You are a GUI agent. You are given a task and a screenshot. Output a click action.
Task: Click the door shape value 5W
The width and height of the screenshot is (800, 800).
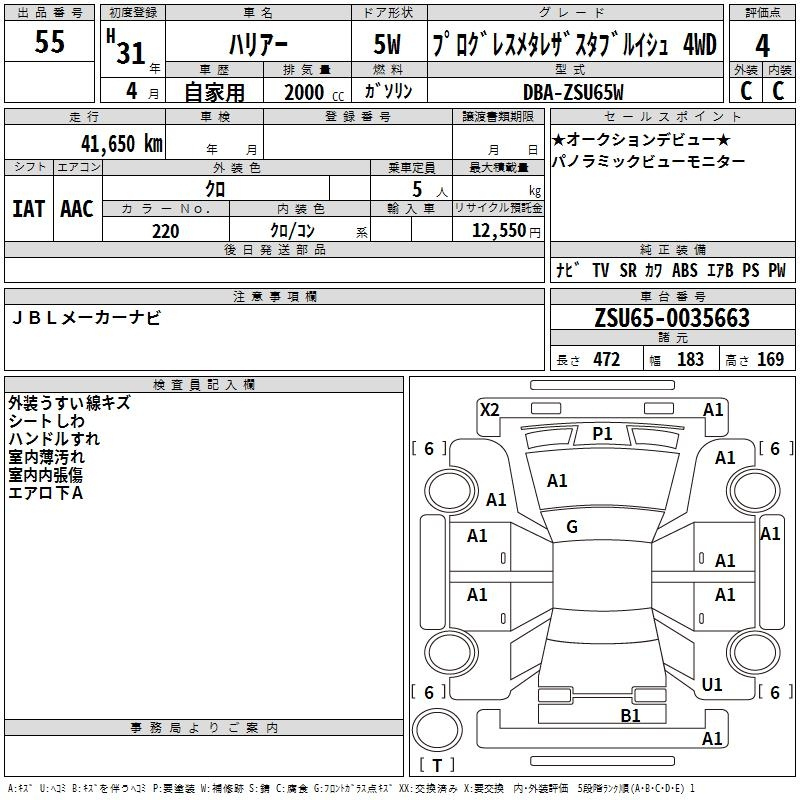(388, 44)
